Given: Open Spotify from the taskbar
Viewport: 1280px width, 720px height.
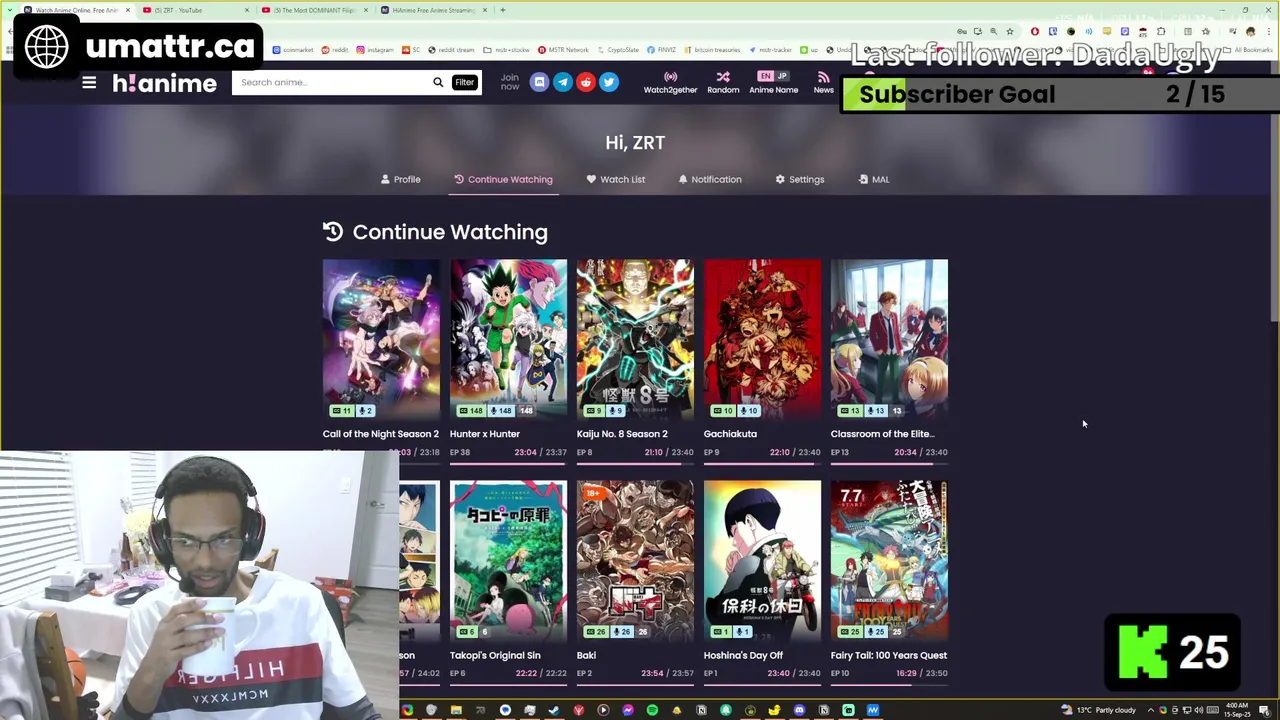Looking at the screenshot, I should tap(652, 710).
